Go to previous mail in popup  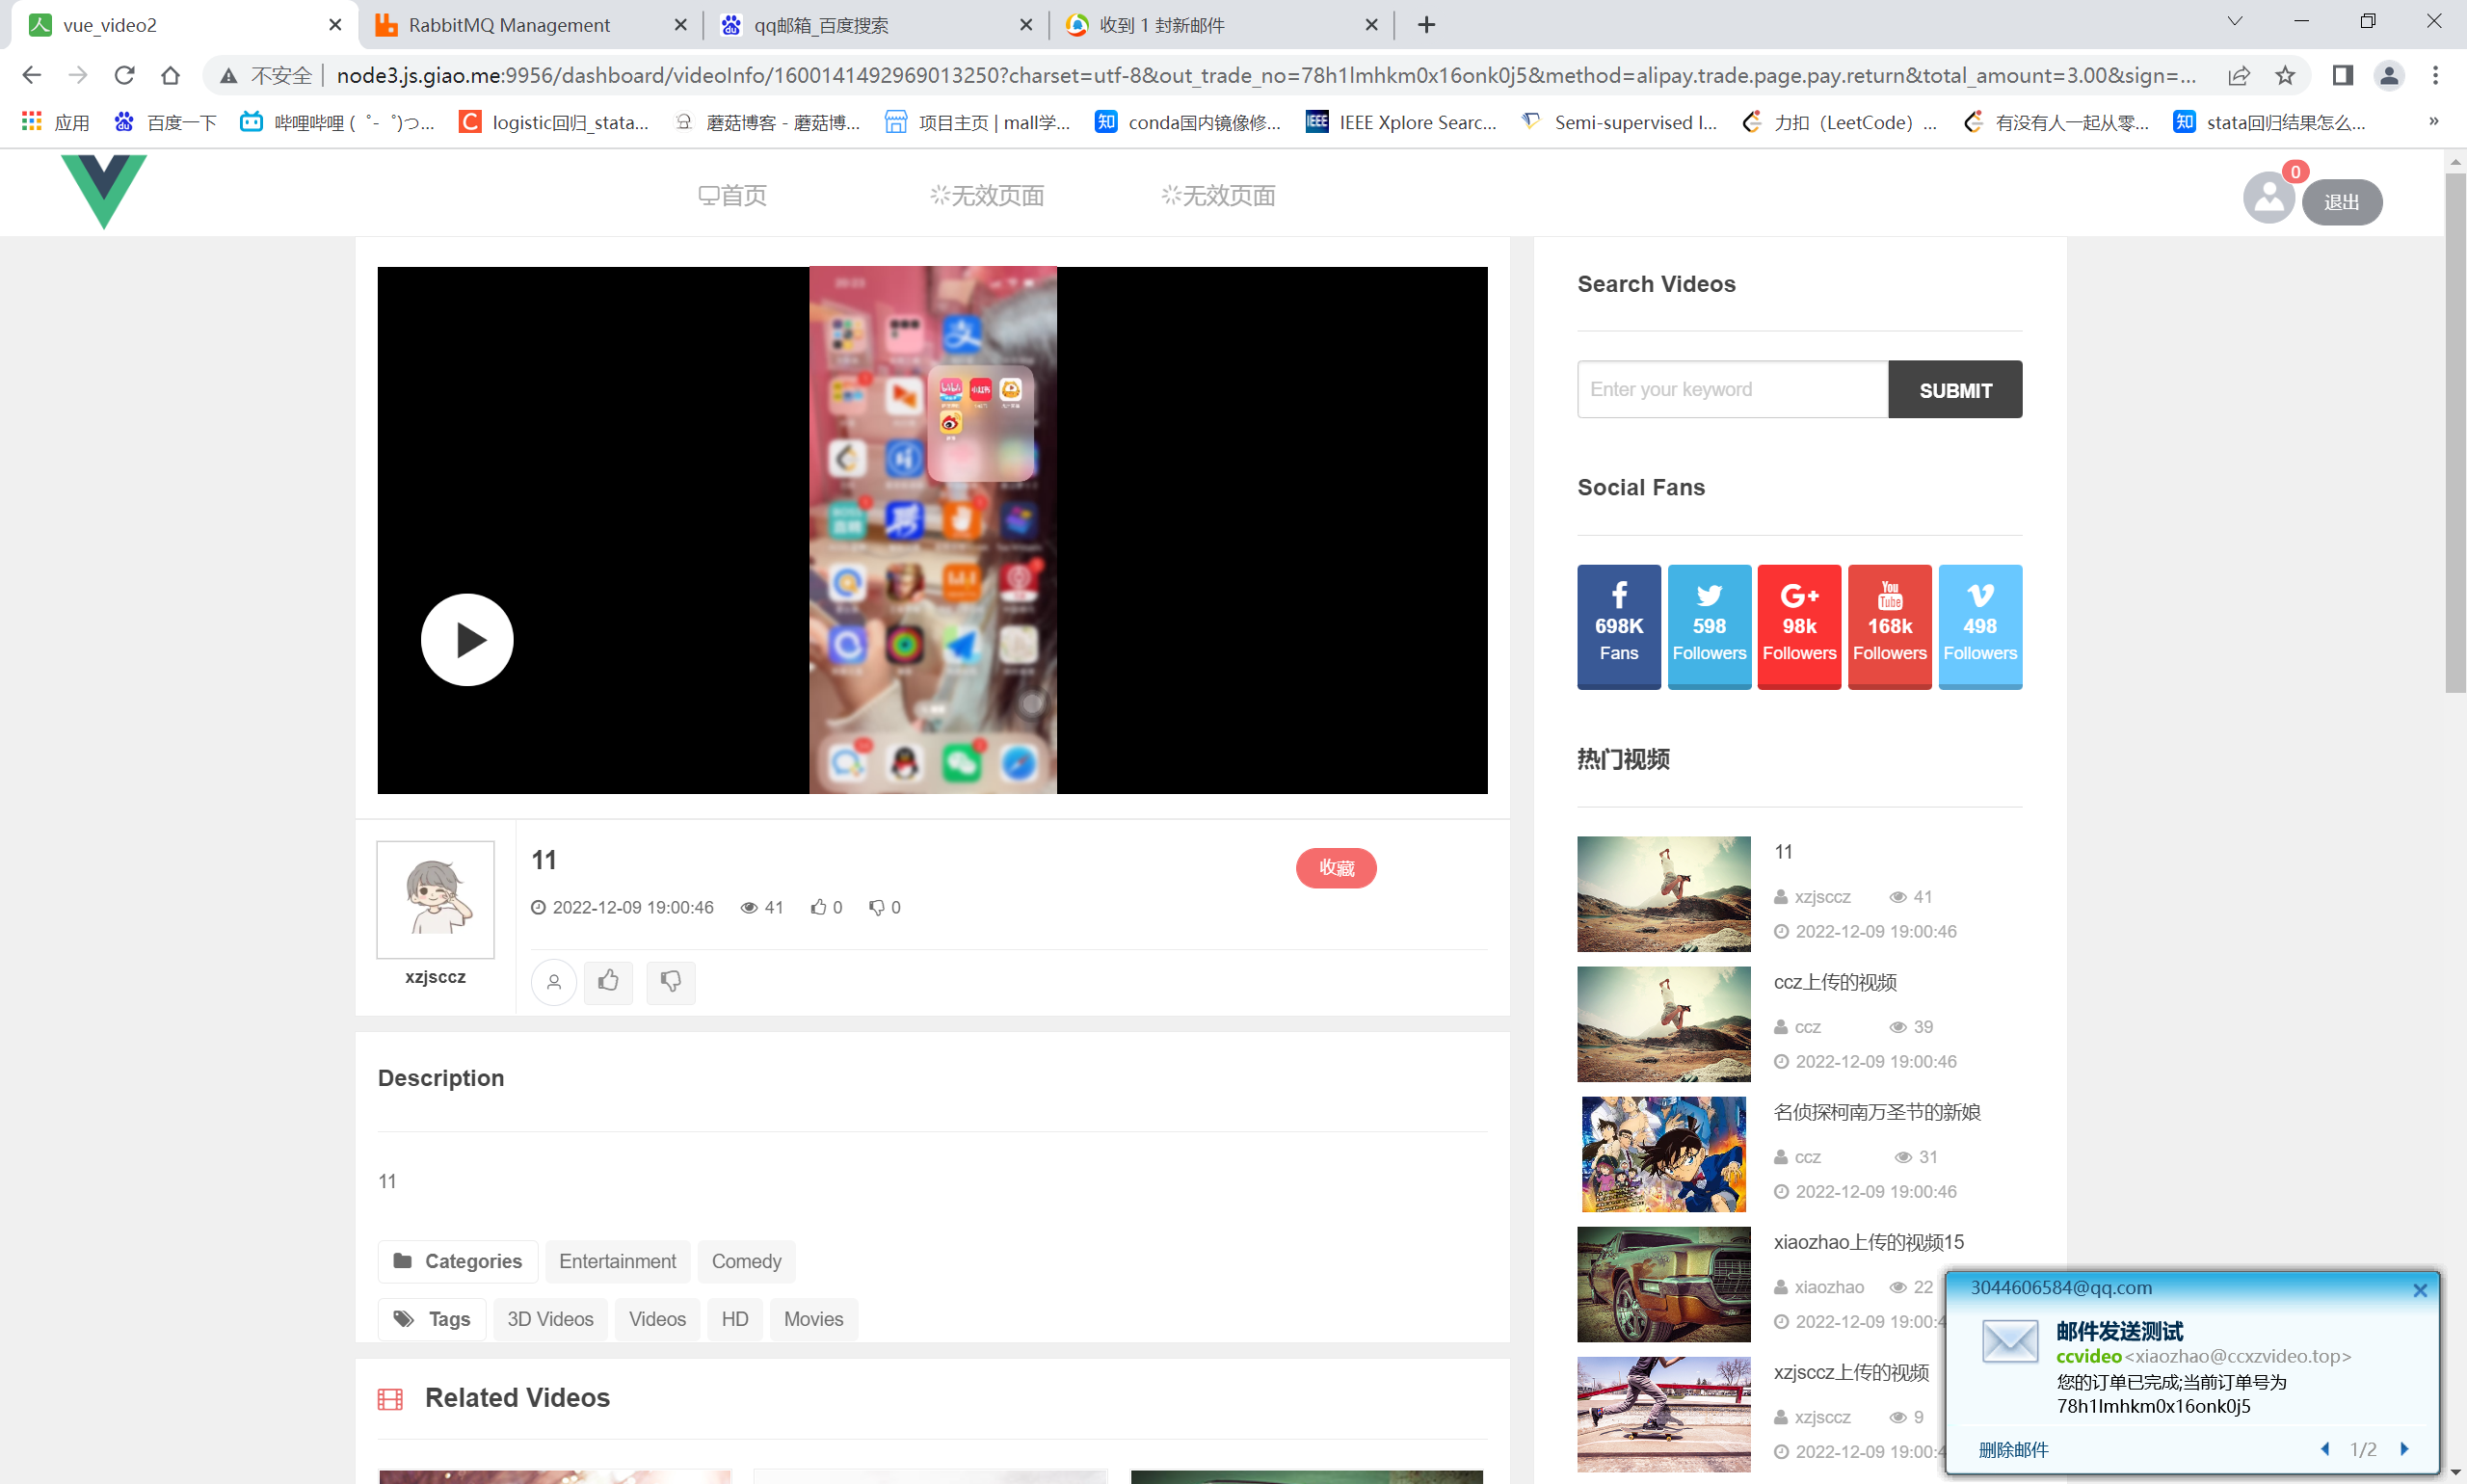[x=2324, y=1449]
